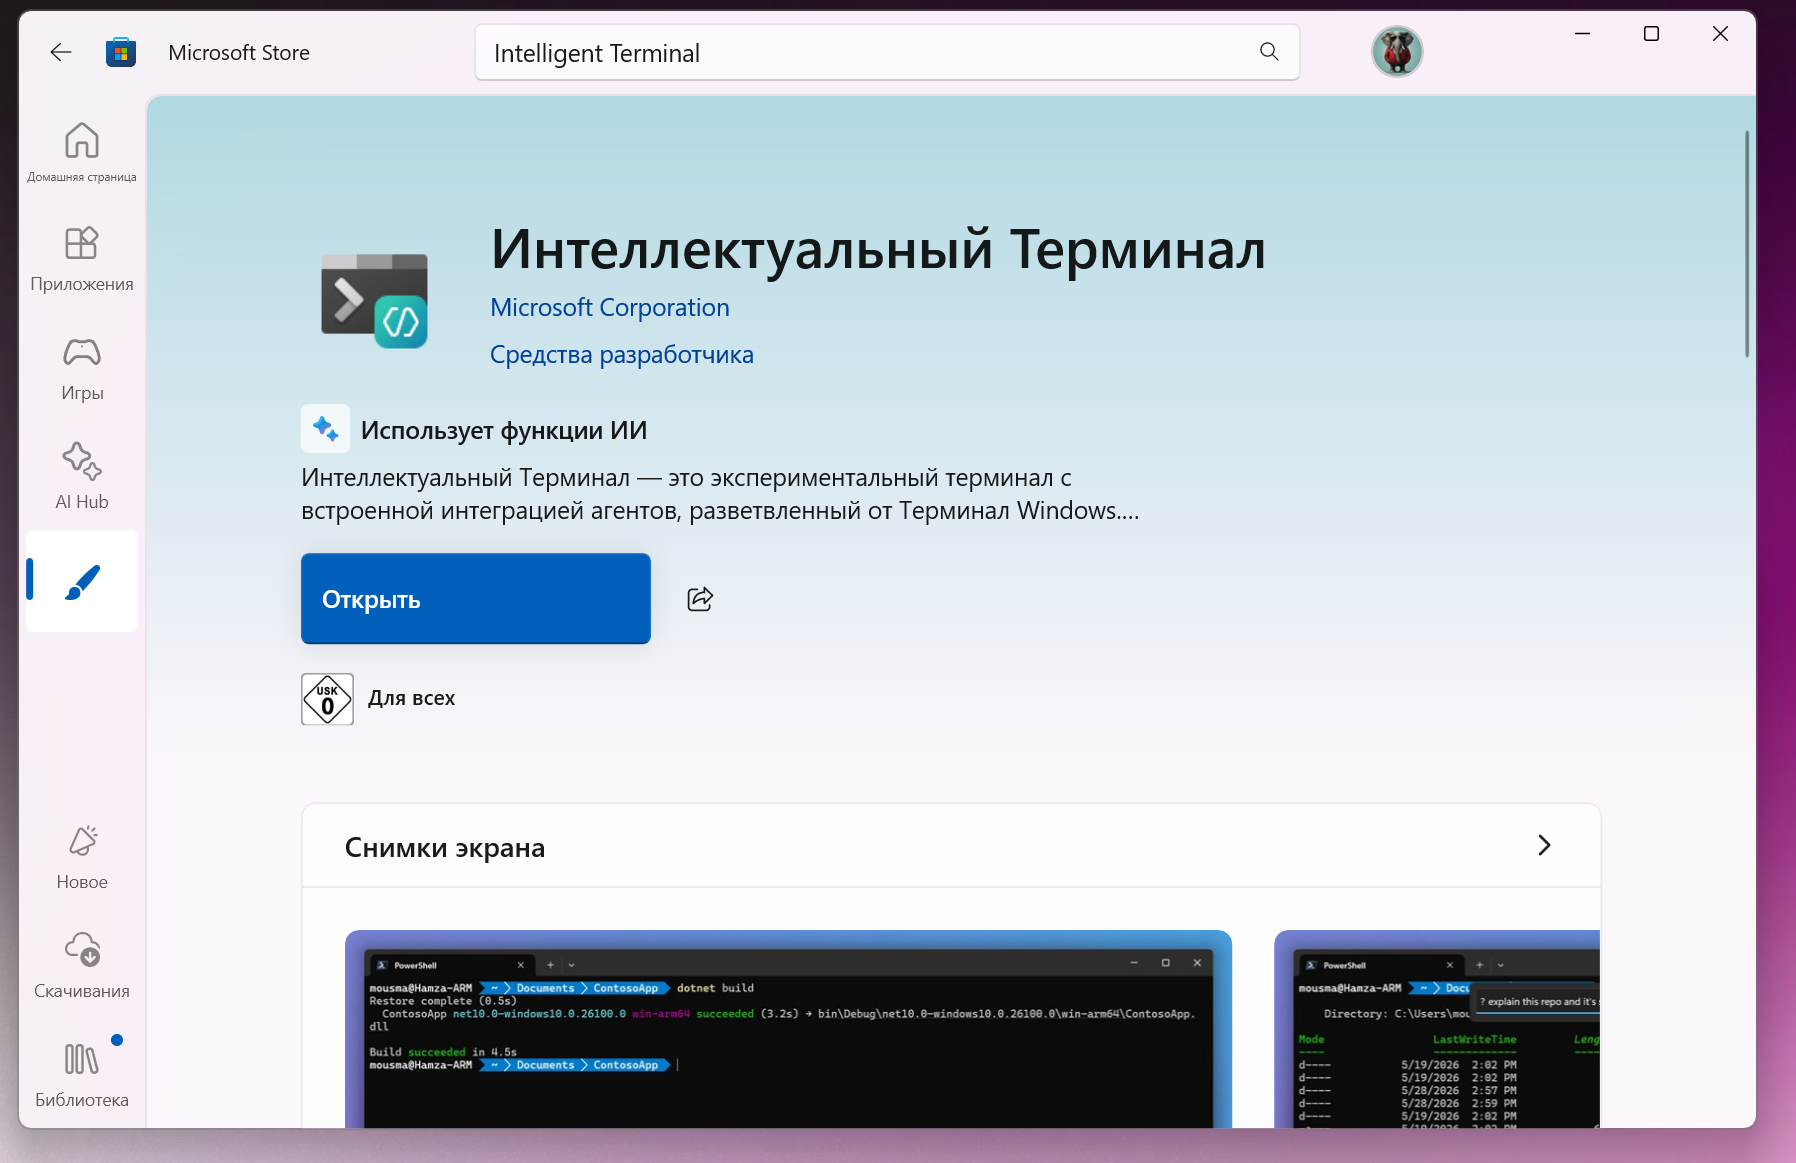The height and width of the screenshot is (1163, 1796).
Task: Go back with the arrow button
Action: pos(61,52)
